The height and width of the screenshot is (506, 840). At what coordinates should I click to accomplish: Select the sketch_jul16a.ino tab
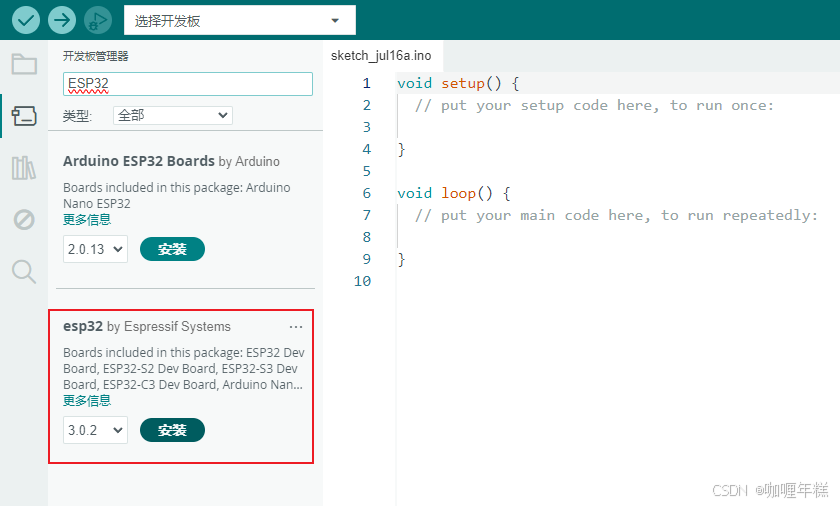click(381, 56)
